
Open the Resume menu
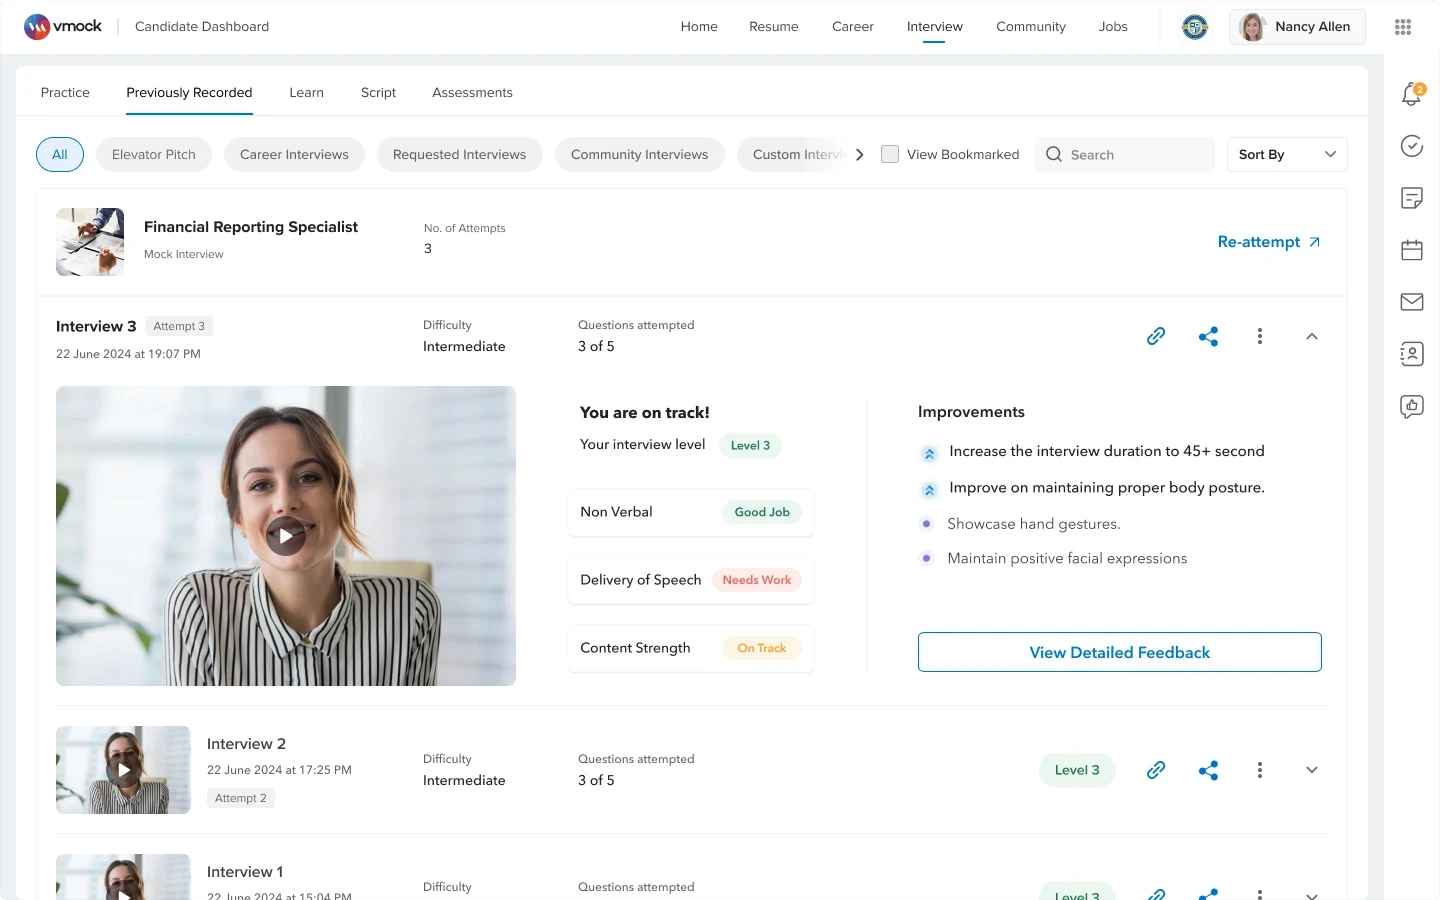coord(774,27)
